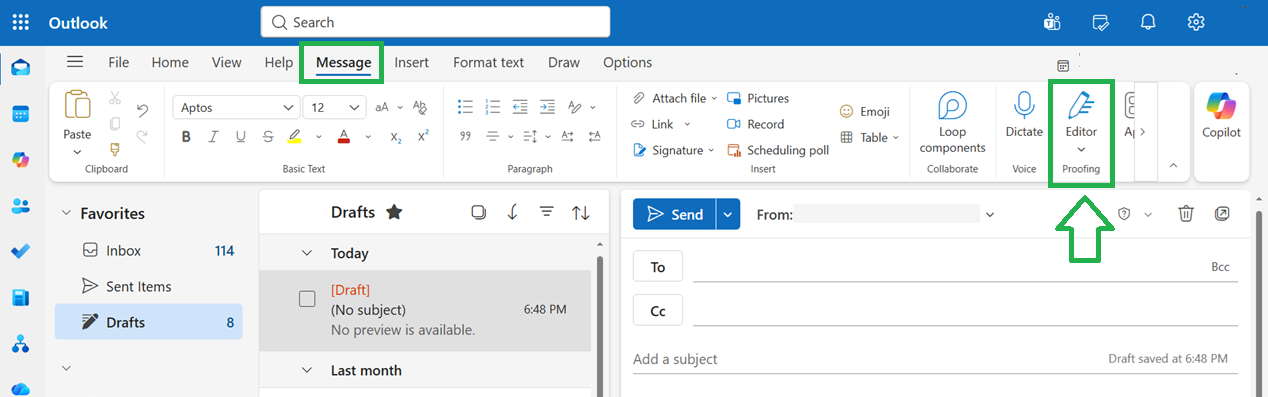Open the Calendar app in left rail
Image resolution: width=1268 pixels, height=397 pixels.
click(21, 114)
